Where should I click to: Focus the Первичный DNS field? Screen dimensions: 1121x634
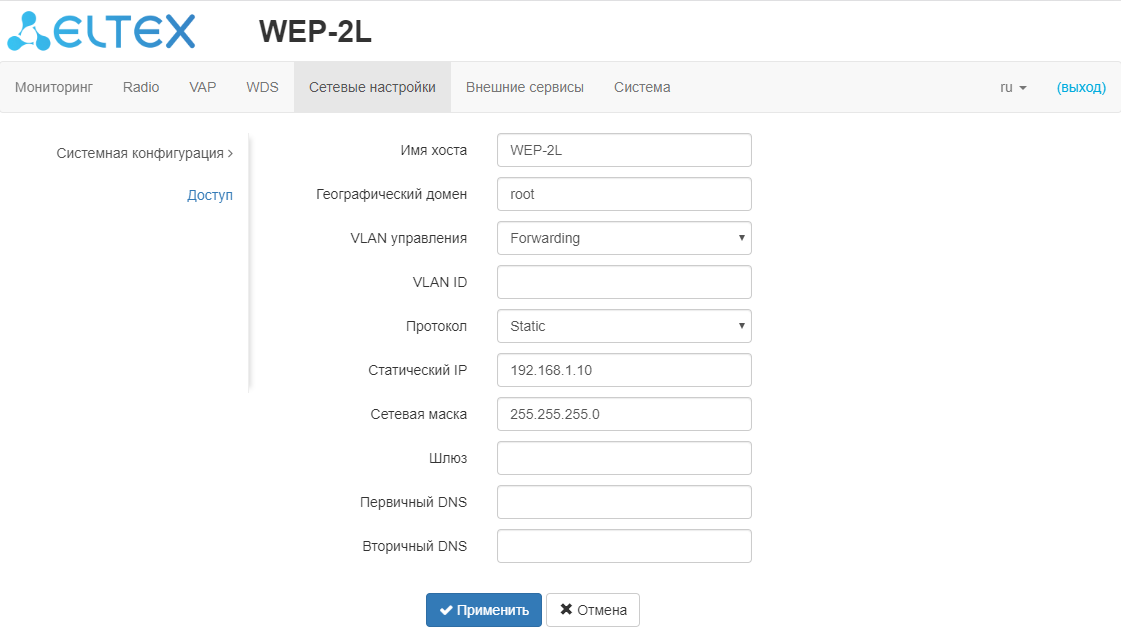(x=624, y=502)
